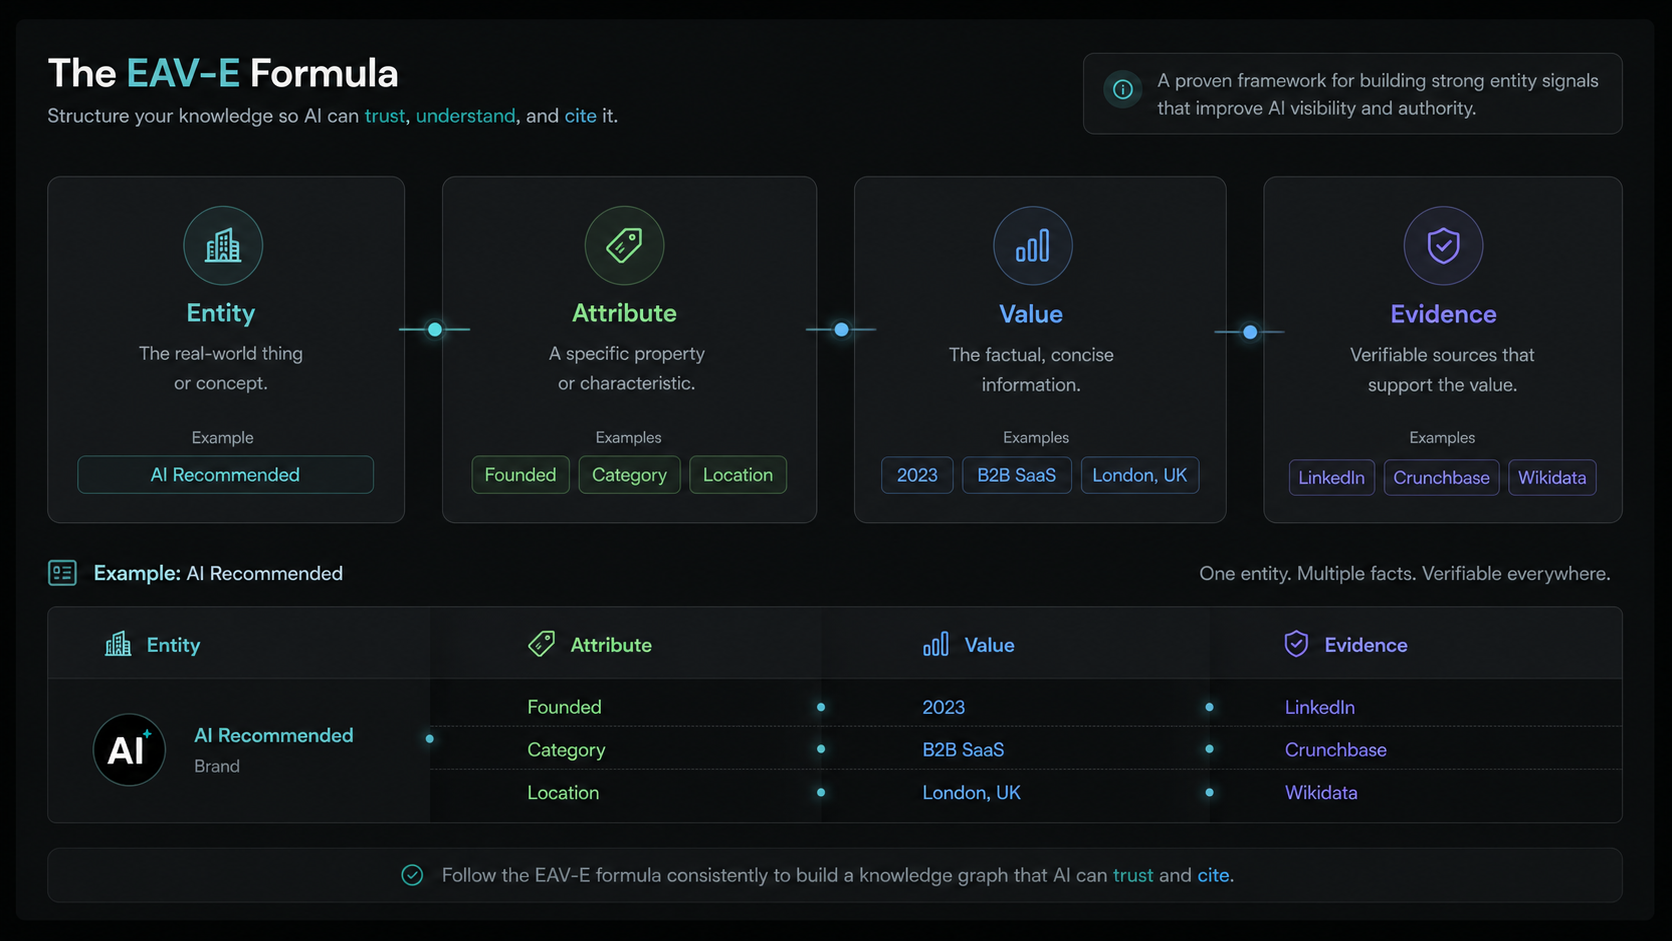Click the word 'cite' in the subtitle
This screenshot has width=1672, height=941.
580,116
